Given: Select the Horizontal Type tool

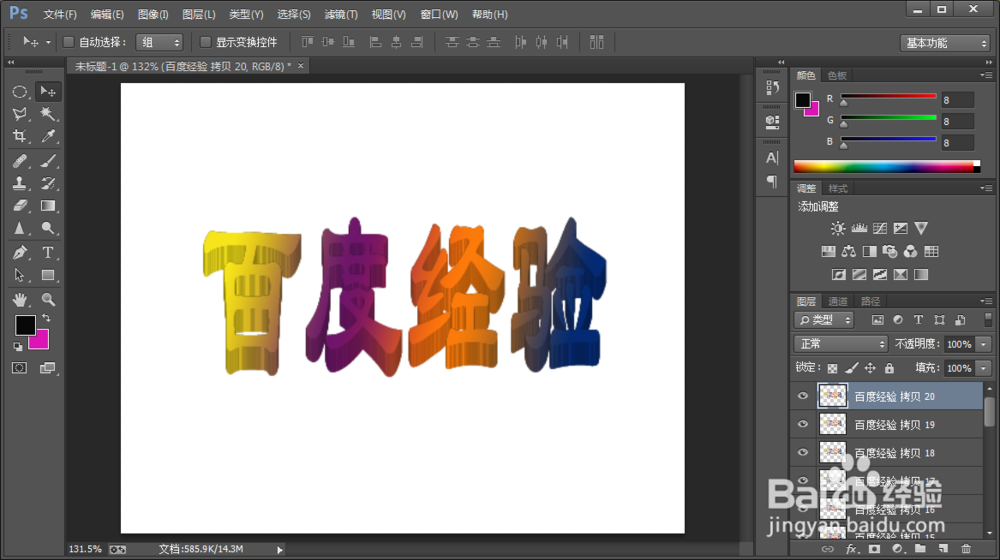Looking at the screenshot, I should pos(48,253).
